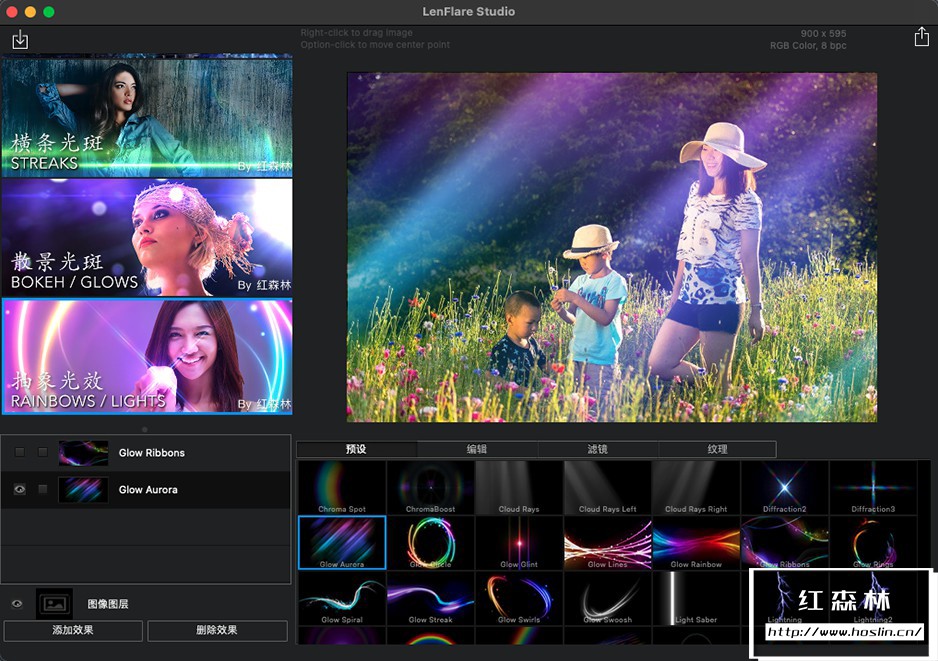Click the share/export icon at top right
The image size is (938, 661).
coord(921,37)
